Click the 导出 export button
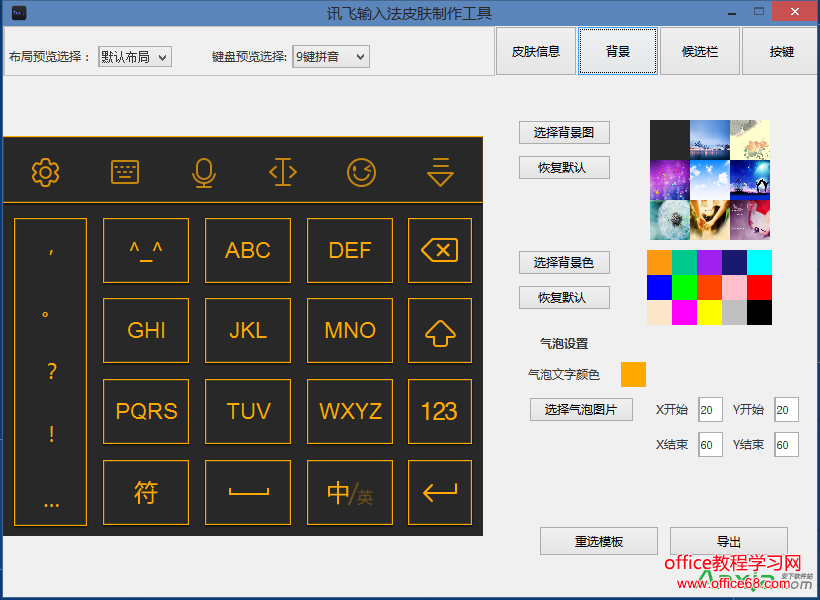This screenshot has height=600, width=820. (x=729, y=541)
